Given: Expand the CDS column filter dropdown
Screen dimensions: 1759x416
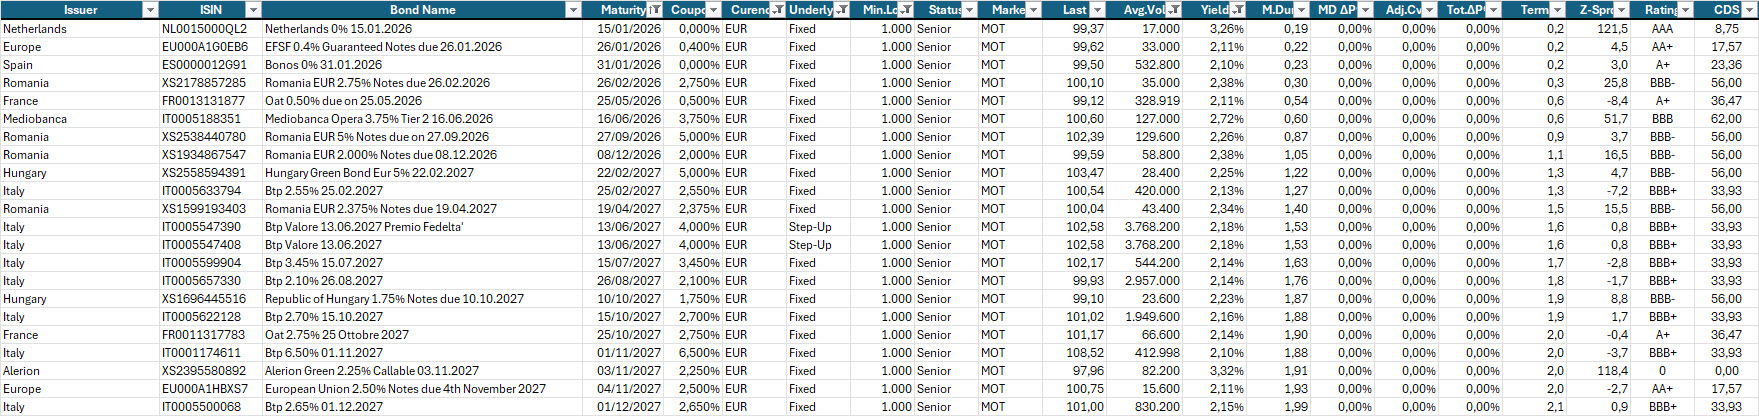Looking at the screenshot, I should [1749, 10].
